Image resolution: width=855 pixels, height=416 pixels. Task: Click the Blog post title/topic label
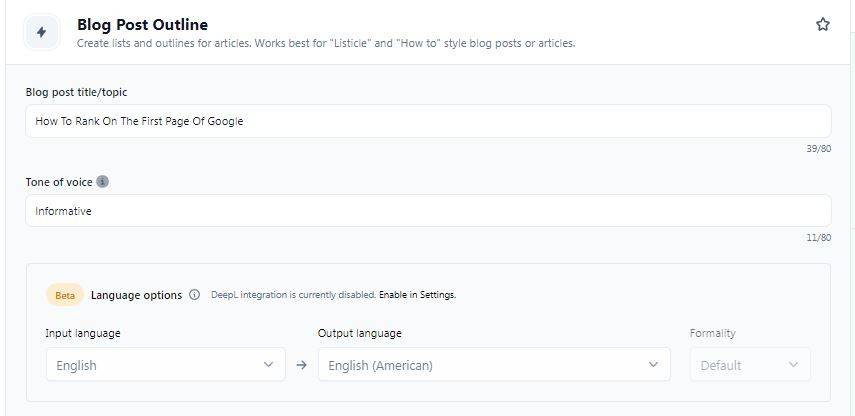[x=76, y=92]
